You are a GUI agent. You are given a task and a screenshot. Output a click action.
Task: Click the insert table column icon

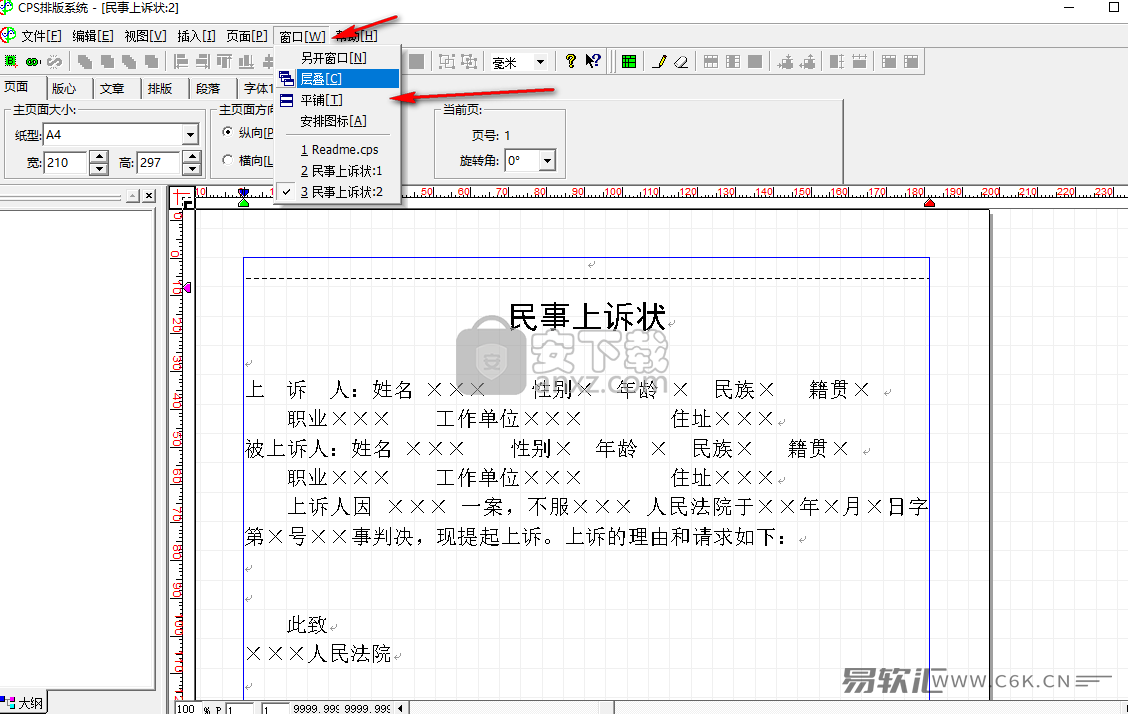click(x=733, y=62)
